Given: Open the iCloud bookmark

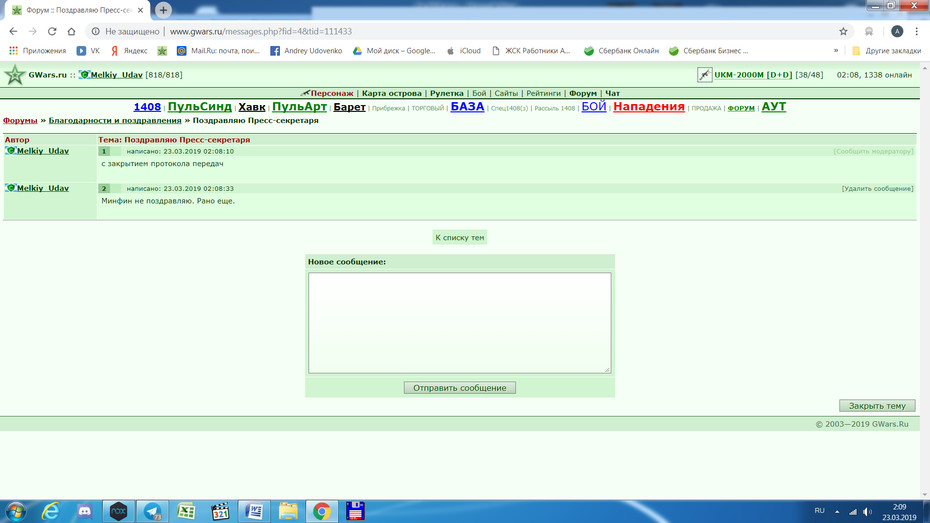Looking at the screenshot, I should (x=463, y=51).
